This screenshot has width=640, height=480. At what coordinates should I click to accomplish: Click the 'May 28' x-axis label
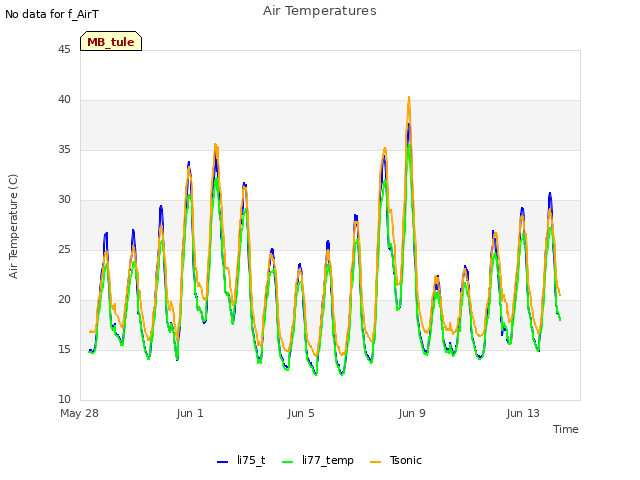click(x=79, y=413)
